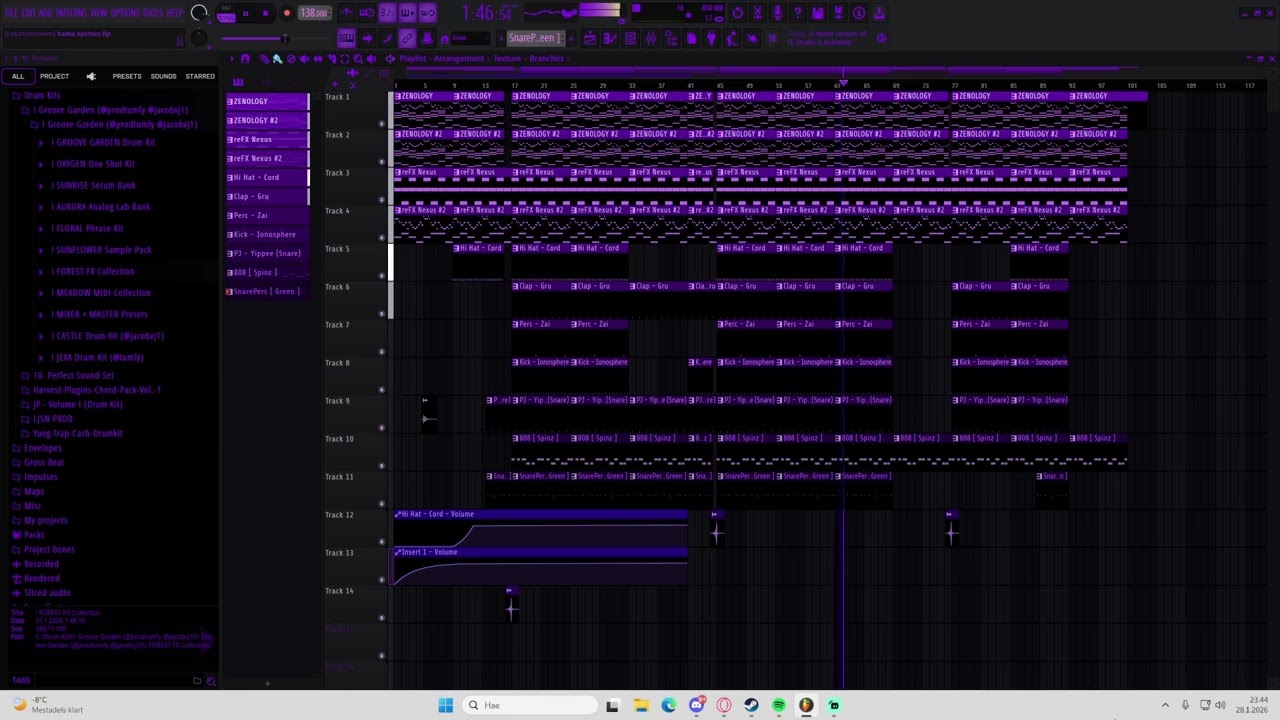Switch to Song mode
This screenshot has width=1280, height=720.
[x=227, y=18]
